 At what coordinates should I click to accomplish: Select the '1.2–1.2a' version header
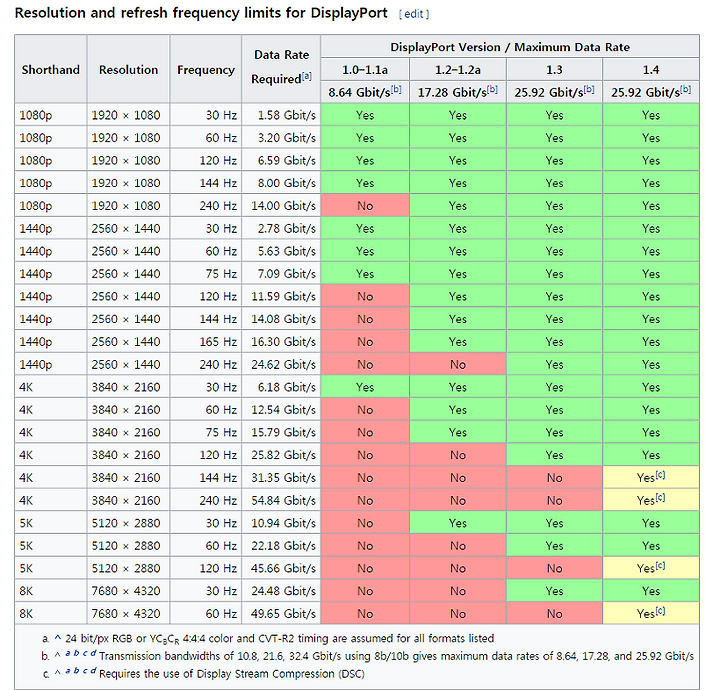pos(458,69)
